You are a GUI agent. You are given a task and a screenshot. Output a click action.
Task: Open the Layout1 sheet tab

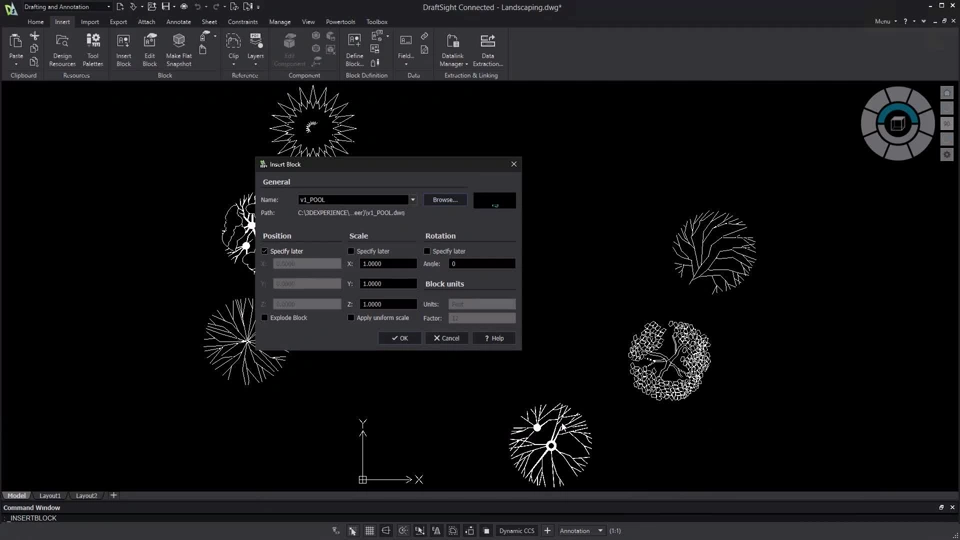50,495
